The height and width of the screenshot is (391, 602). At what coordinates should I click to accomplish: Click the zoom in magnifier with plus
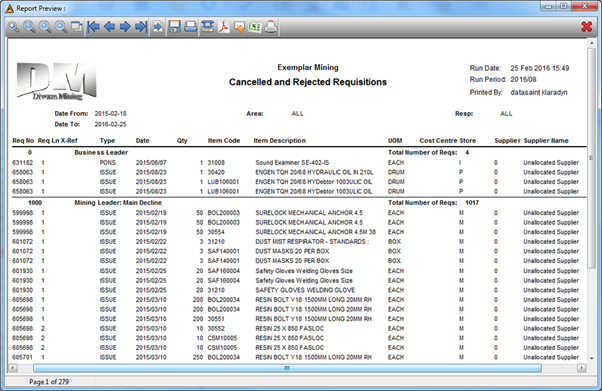61,27
